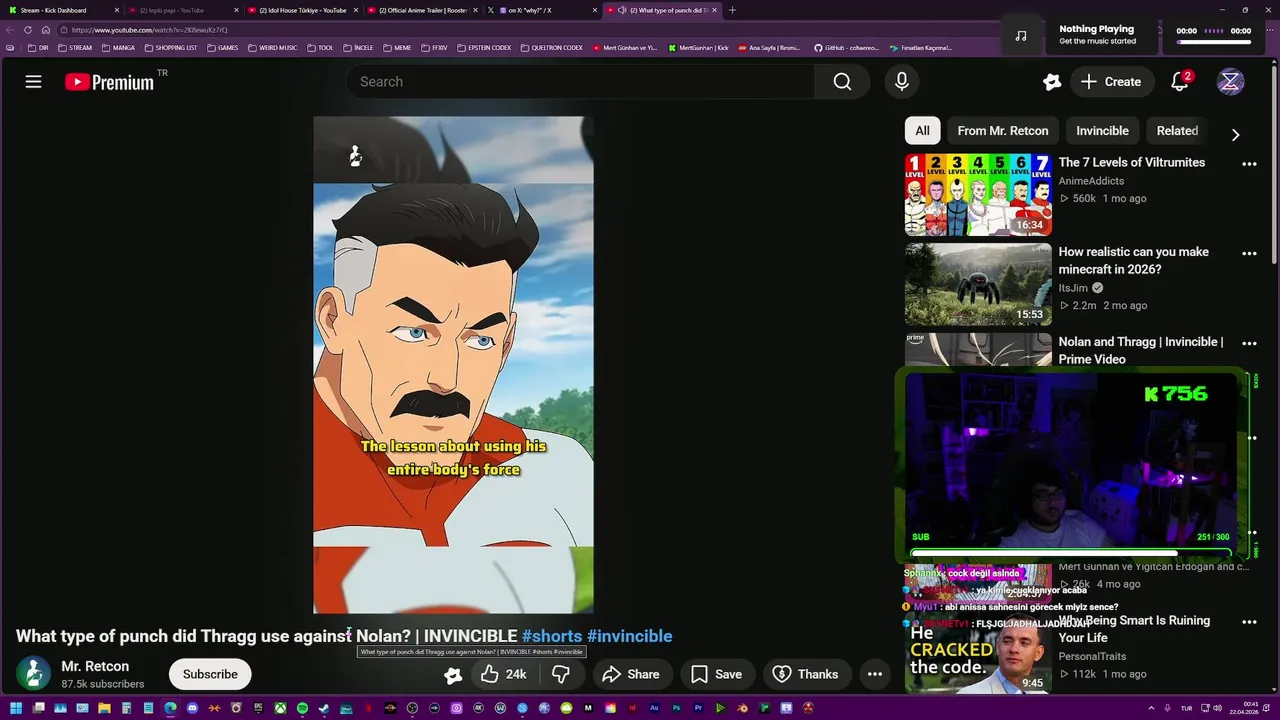Screen dimensions: 1280x720
Task: Launch Spotify from the taskbar
Action: [302, 708]
